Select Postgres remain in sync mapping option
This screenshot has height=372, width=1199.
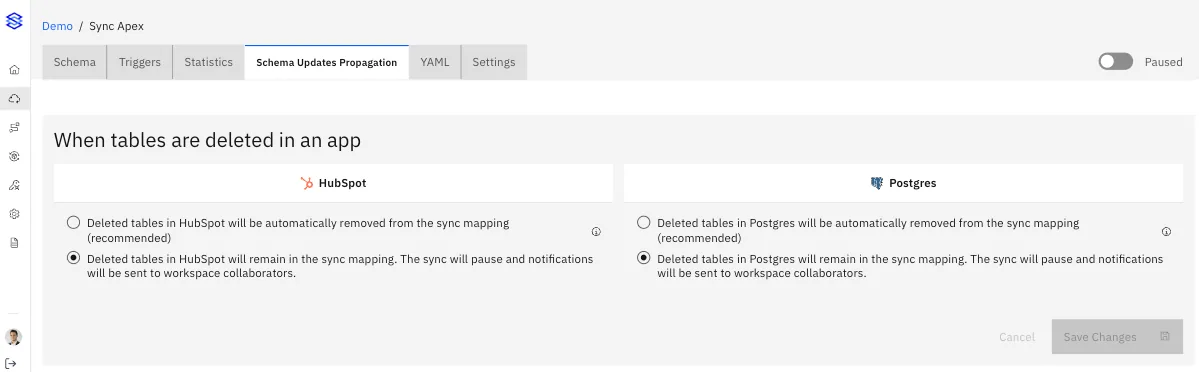[x=644, y=258]
